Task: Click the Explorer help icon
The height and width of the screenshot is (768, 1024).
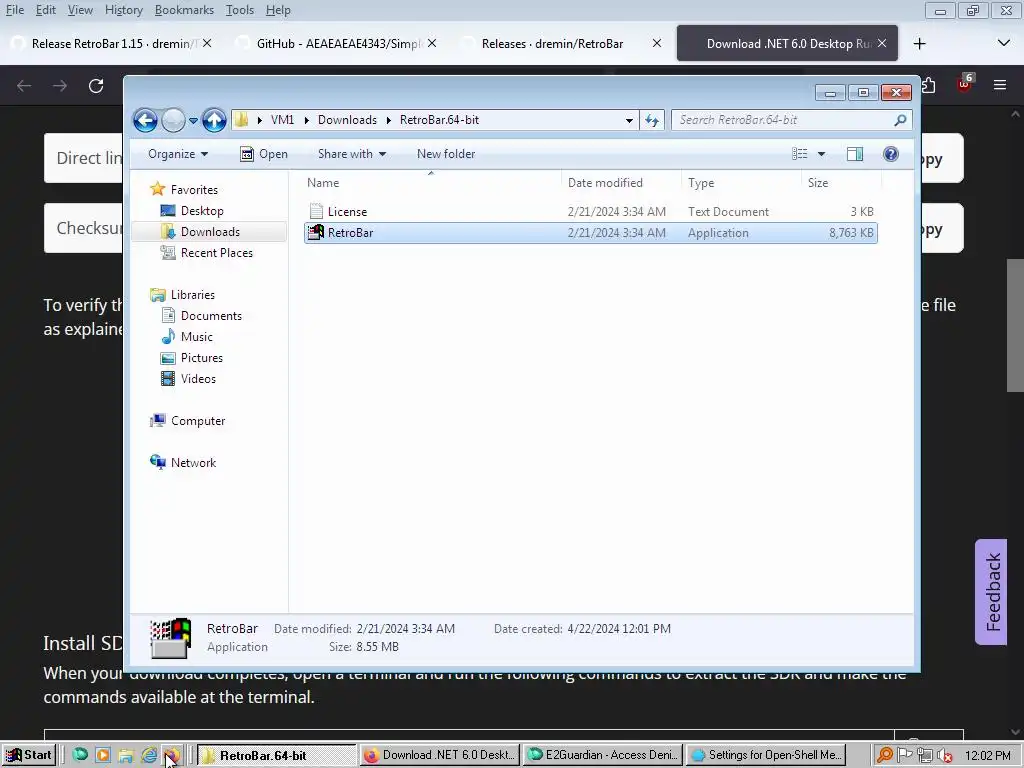Action: (x=890, y=154)
